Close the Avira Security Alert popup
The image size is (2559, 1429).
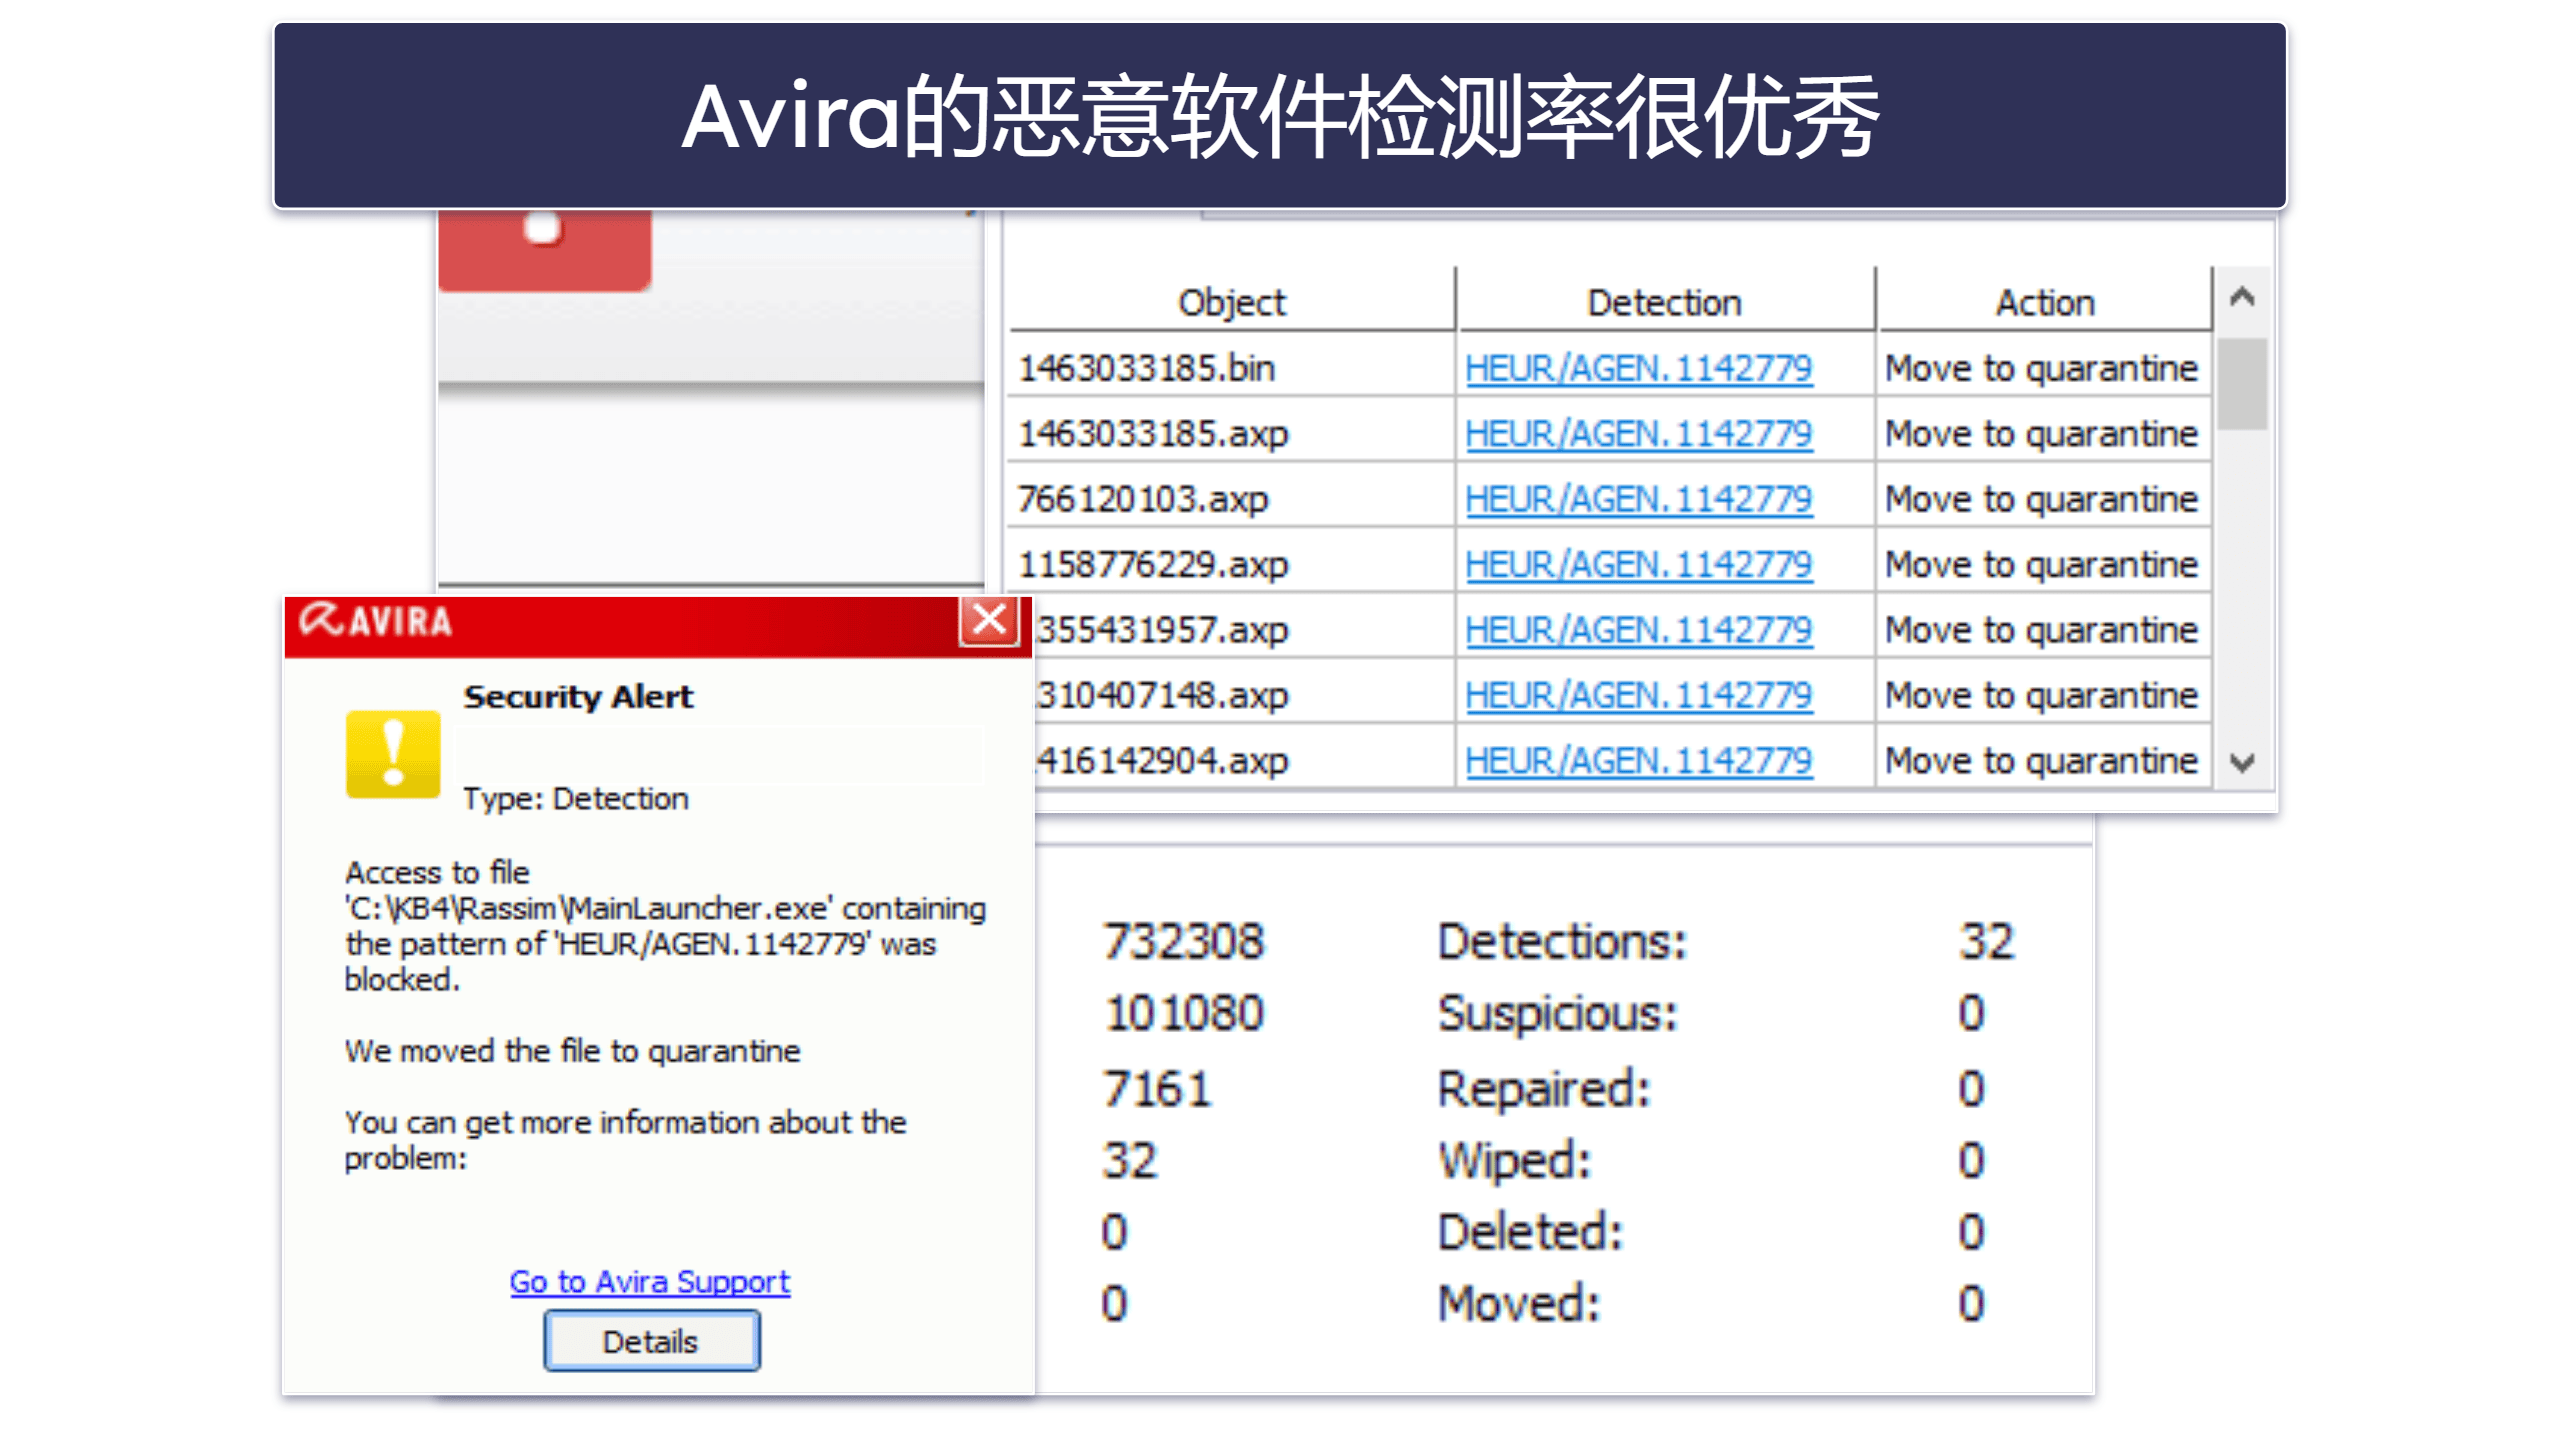(x=988, y=620)
